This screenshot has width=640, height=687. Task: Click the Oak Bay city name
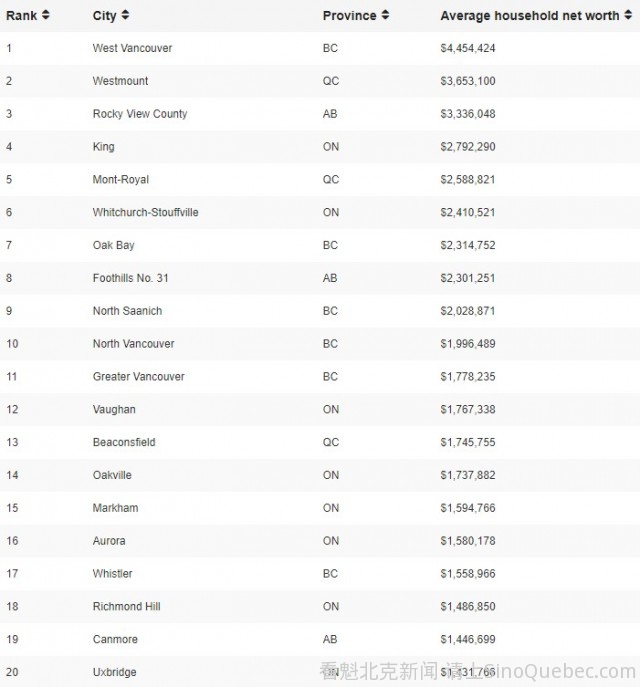click(113, 245)
